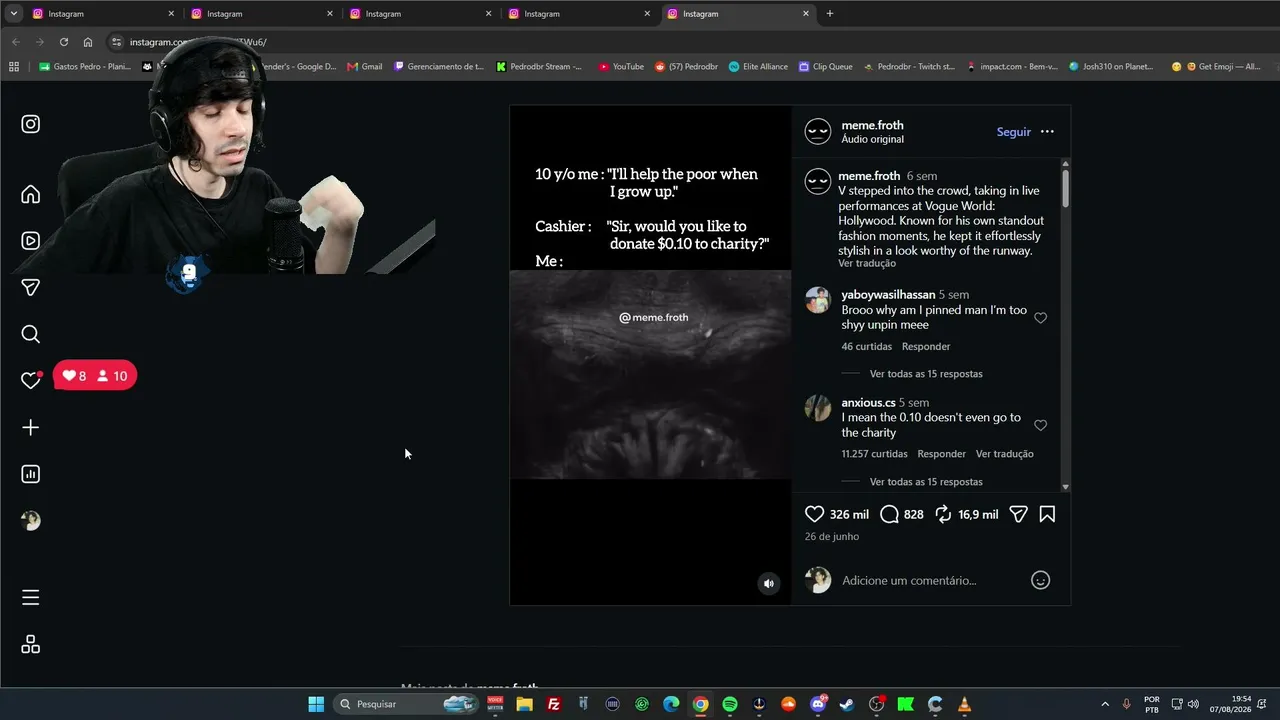Image resolution: width=1280 pixels, height=720 pixels.
Task: Open the dashboard chart icon in sidebar
Action: coord(31,474)
